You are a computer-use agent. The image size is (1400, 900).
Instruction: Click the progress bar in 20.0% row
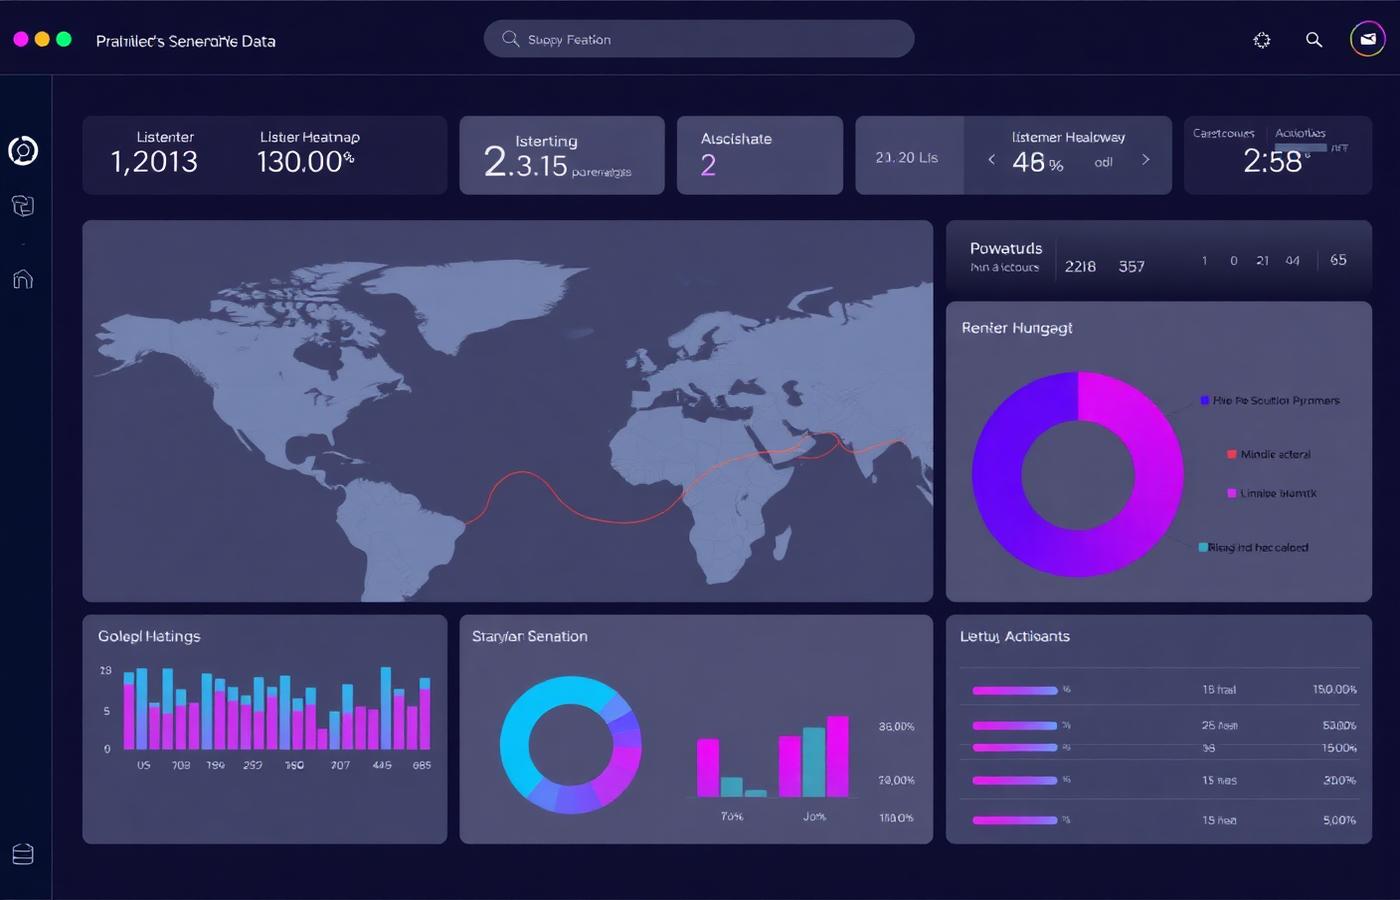tap(1015, 780)
